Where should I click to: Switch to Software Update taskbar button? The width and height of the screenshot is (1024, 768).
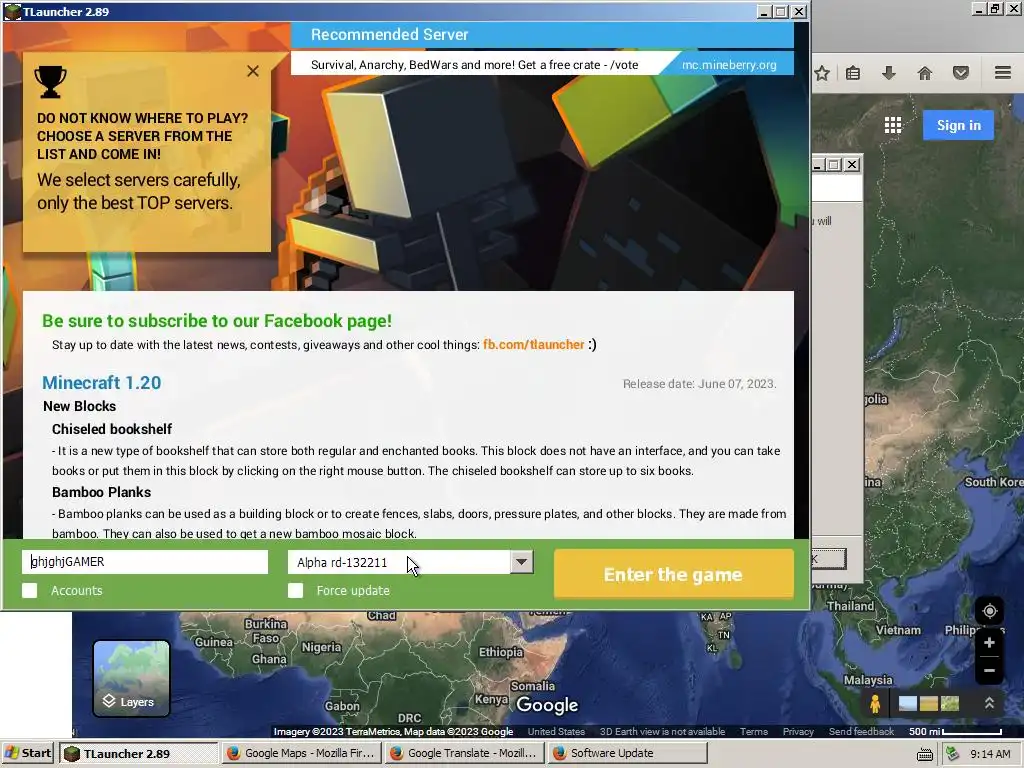click(x=627, y=753)
